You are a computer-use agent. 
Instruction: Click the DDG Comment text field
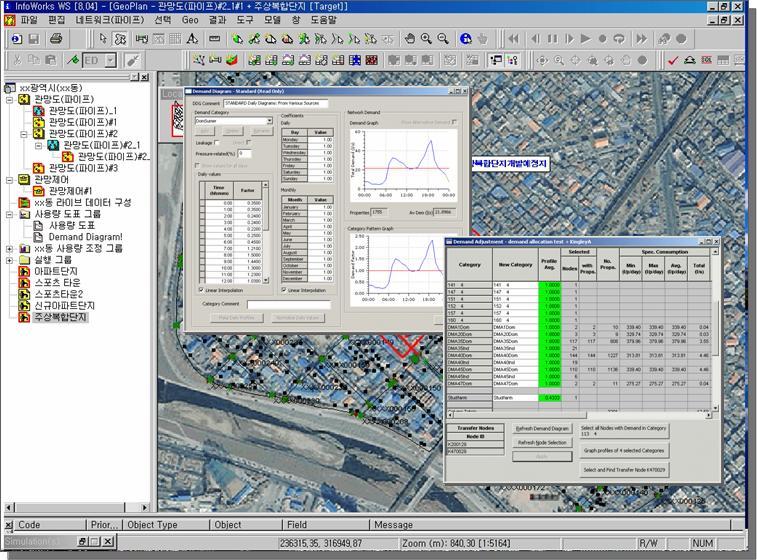click(x=277, y=102)
